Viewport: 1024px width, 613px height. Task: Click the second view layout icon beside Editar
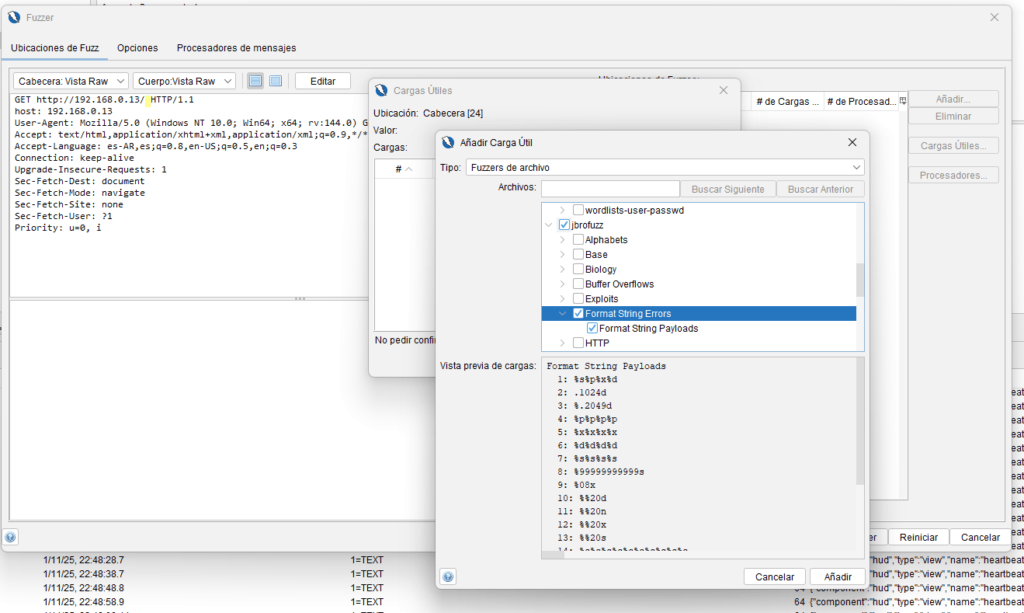[x=276, y=81]
